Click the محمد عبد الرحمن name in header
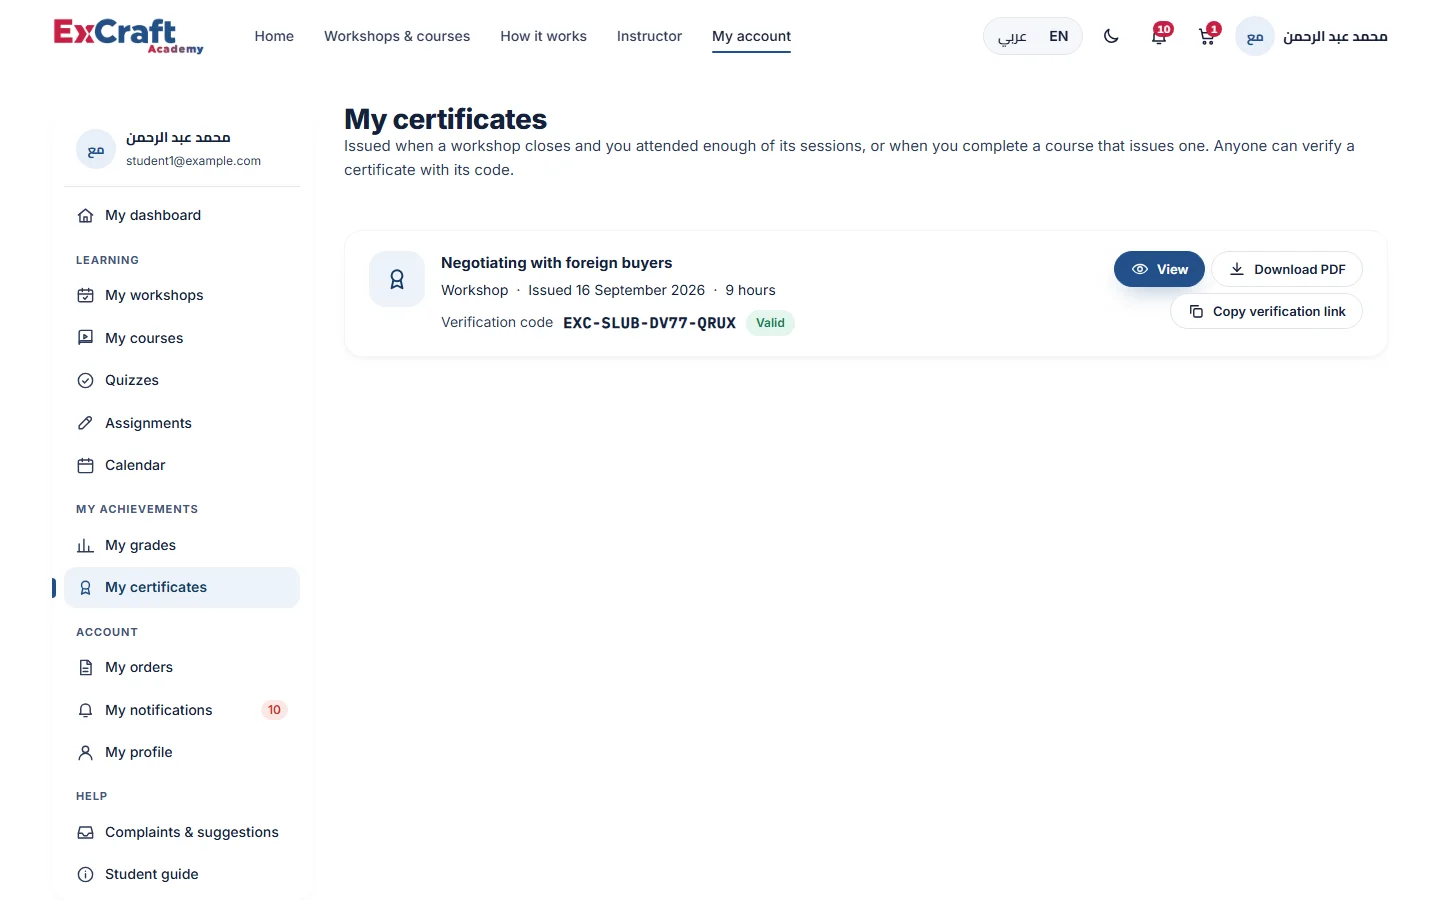The height and width of the screenshot is (900, 1440). (1335, 36)
